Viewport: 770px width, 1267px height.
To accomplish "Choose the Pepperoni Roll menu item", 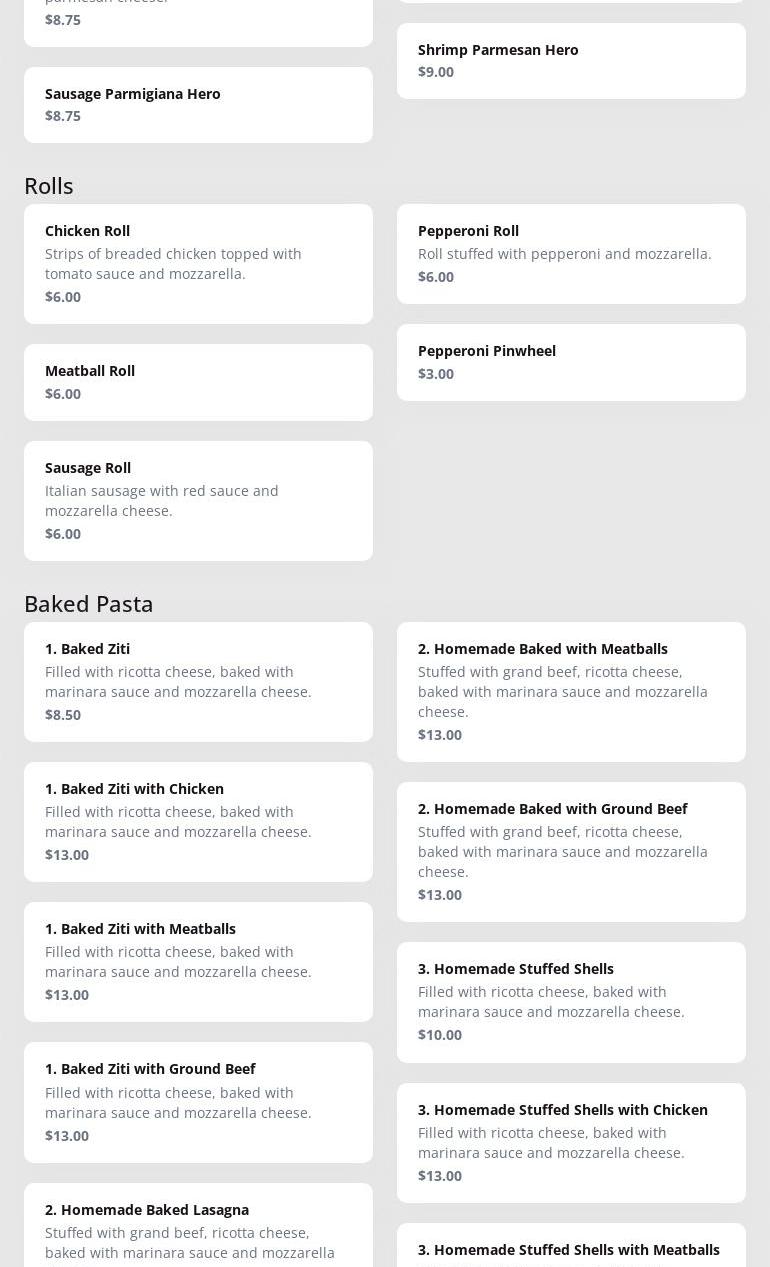I will click(x=571, y=253).
